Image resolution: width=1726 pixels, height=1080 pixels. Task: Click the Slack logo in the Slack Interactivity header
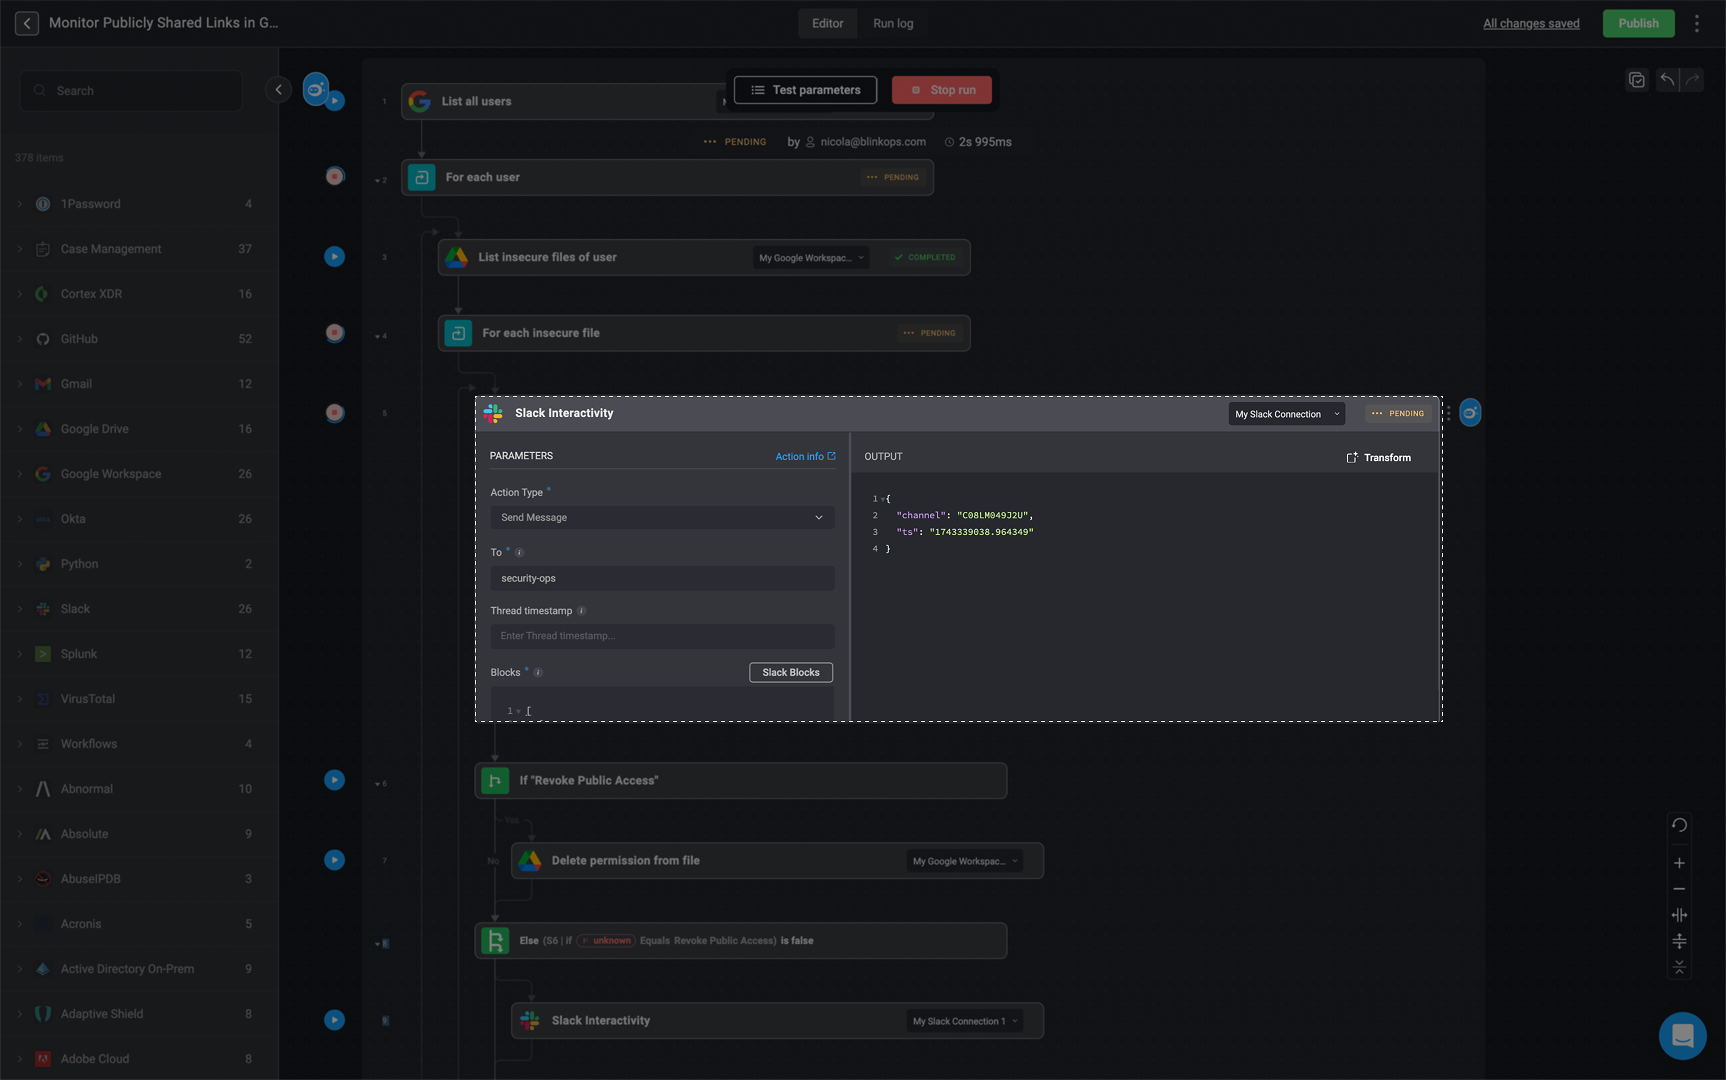pyautogui.click(x=493, y=413)
